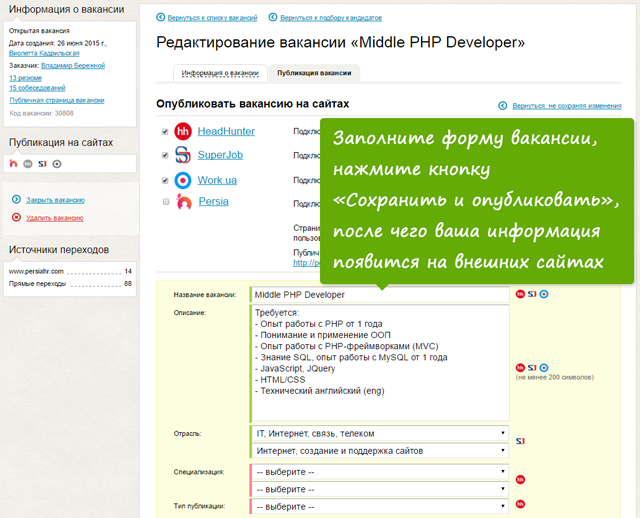
Task: Expand the Тип публикации dropdown
Action: 380,506
